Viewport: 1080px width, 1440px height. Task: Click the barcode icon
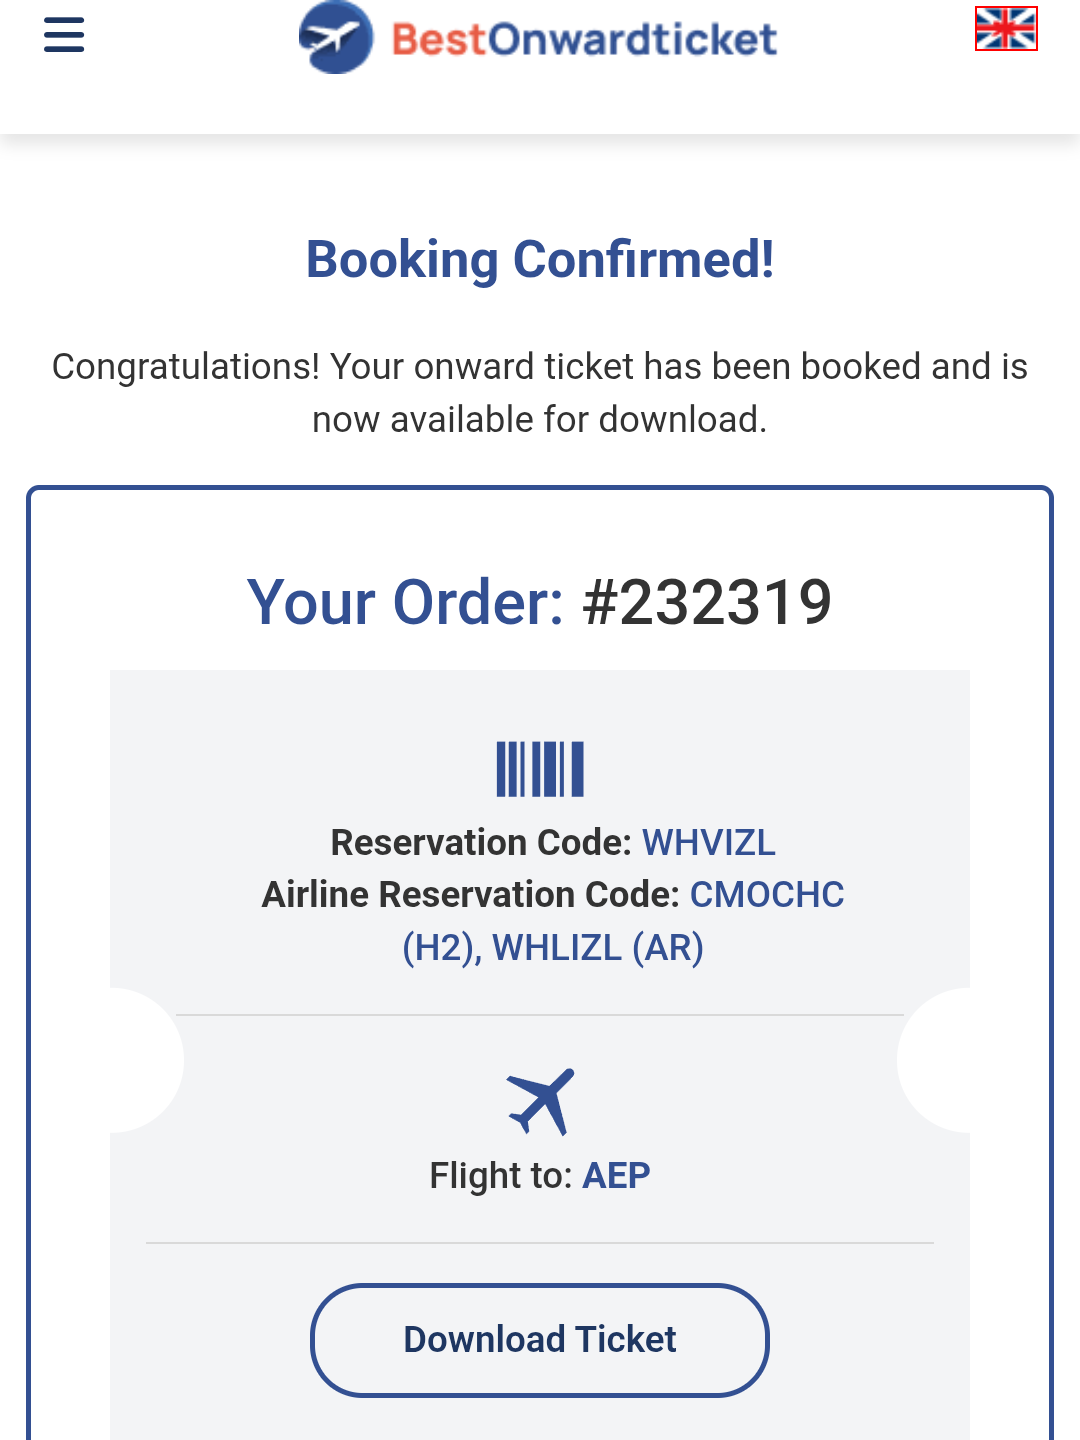[540, 769]
